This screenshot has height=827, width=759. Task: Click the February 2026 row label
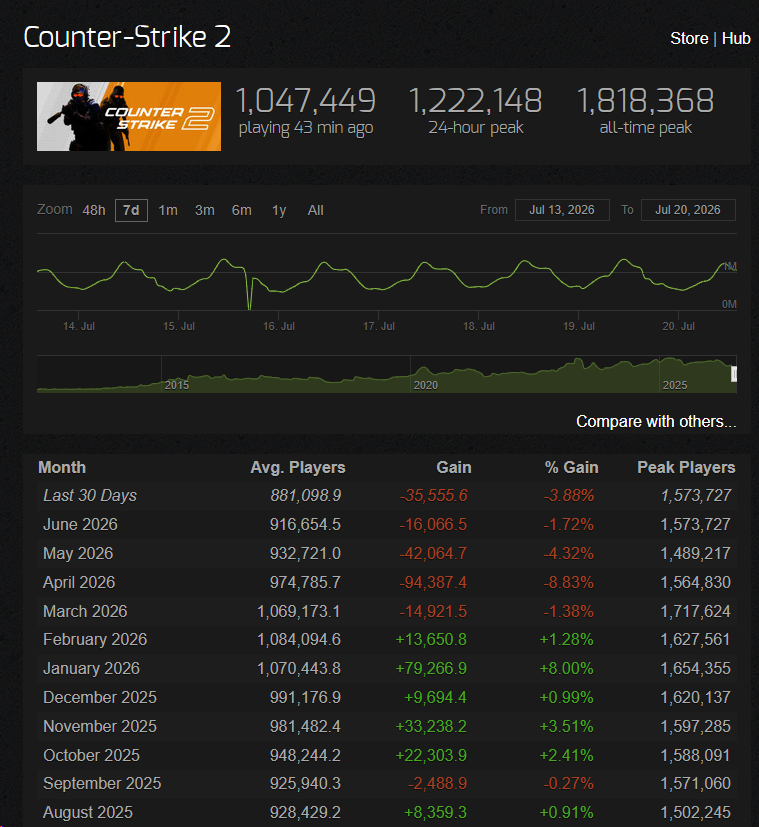[95, 639]
